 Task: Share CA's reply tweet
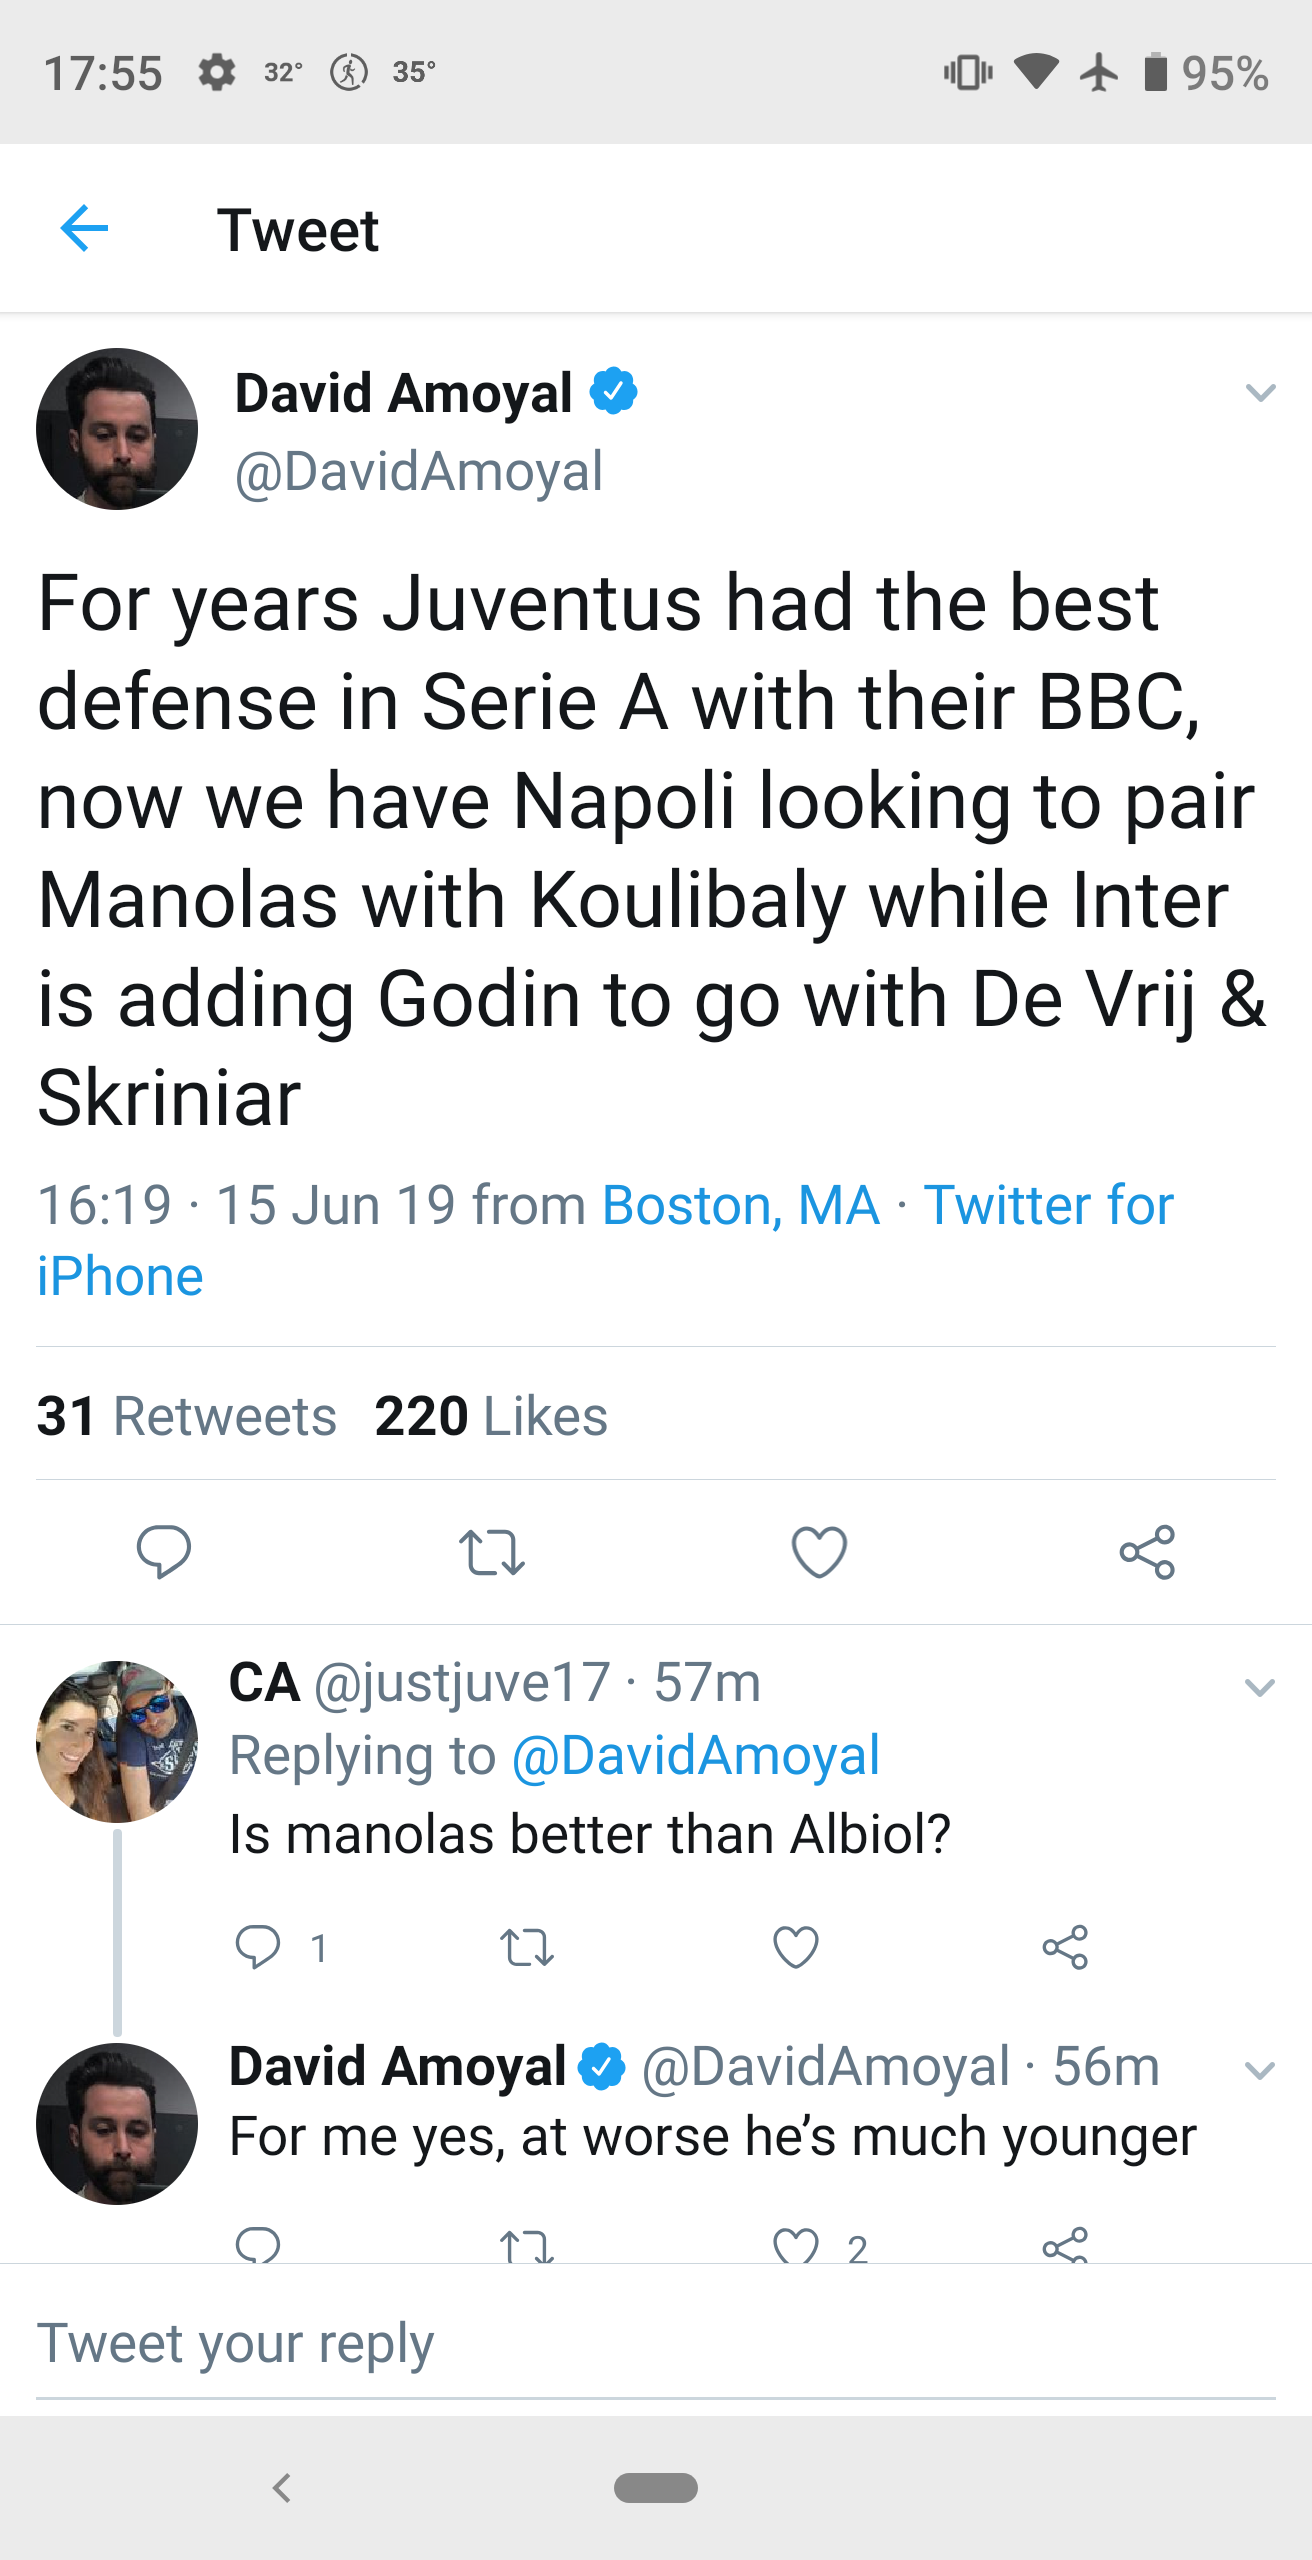pyautogui.click(x=1065, y=1947)
